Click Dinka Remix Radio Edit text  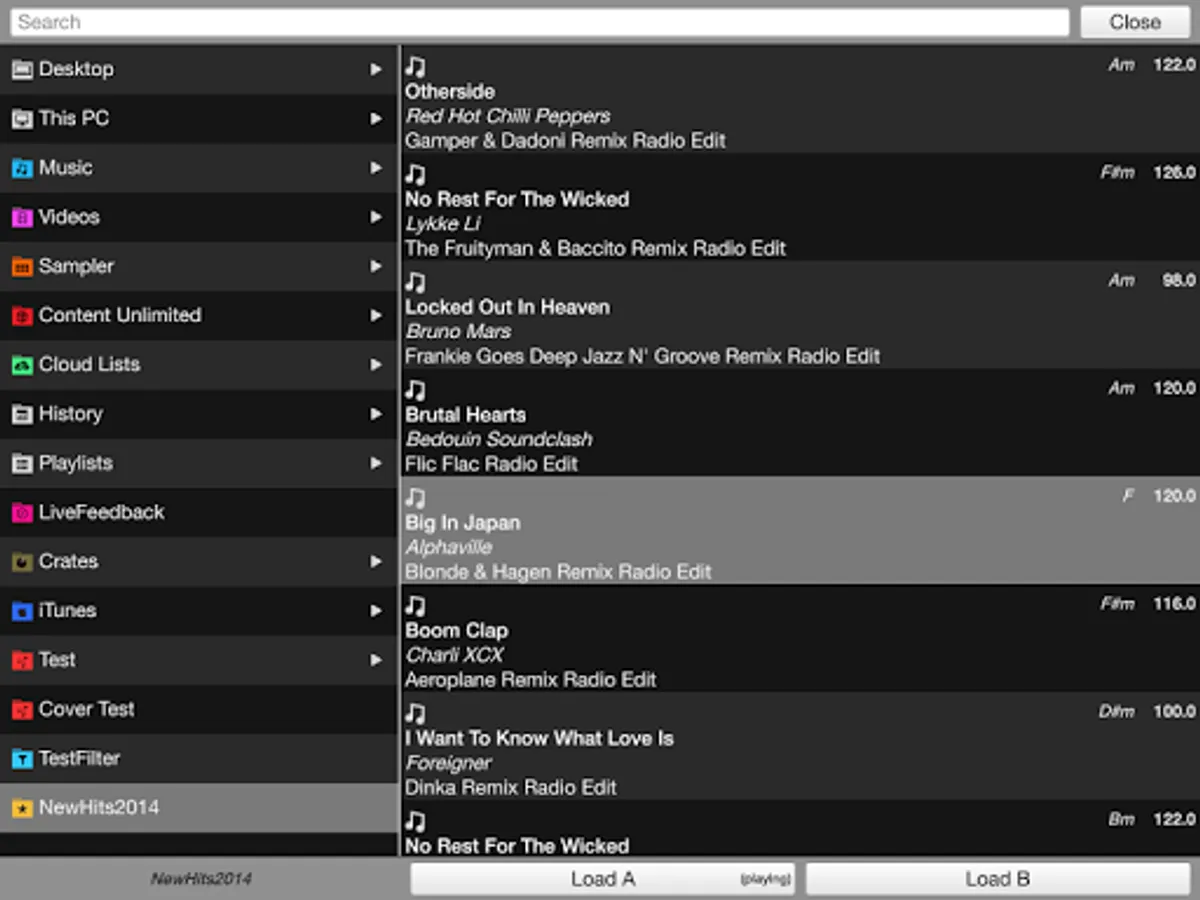pyautogui.click(x=511, y=788)
